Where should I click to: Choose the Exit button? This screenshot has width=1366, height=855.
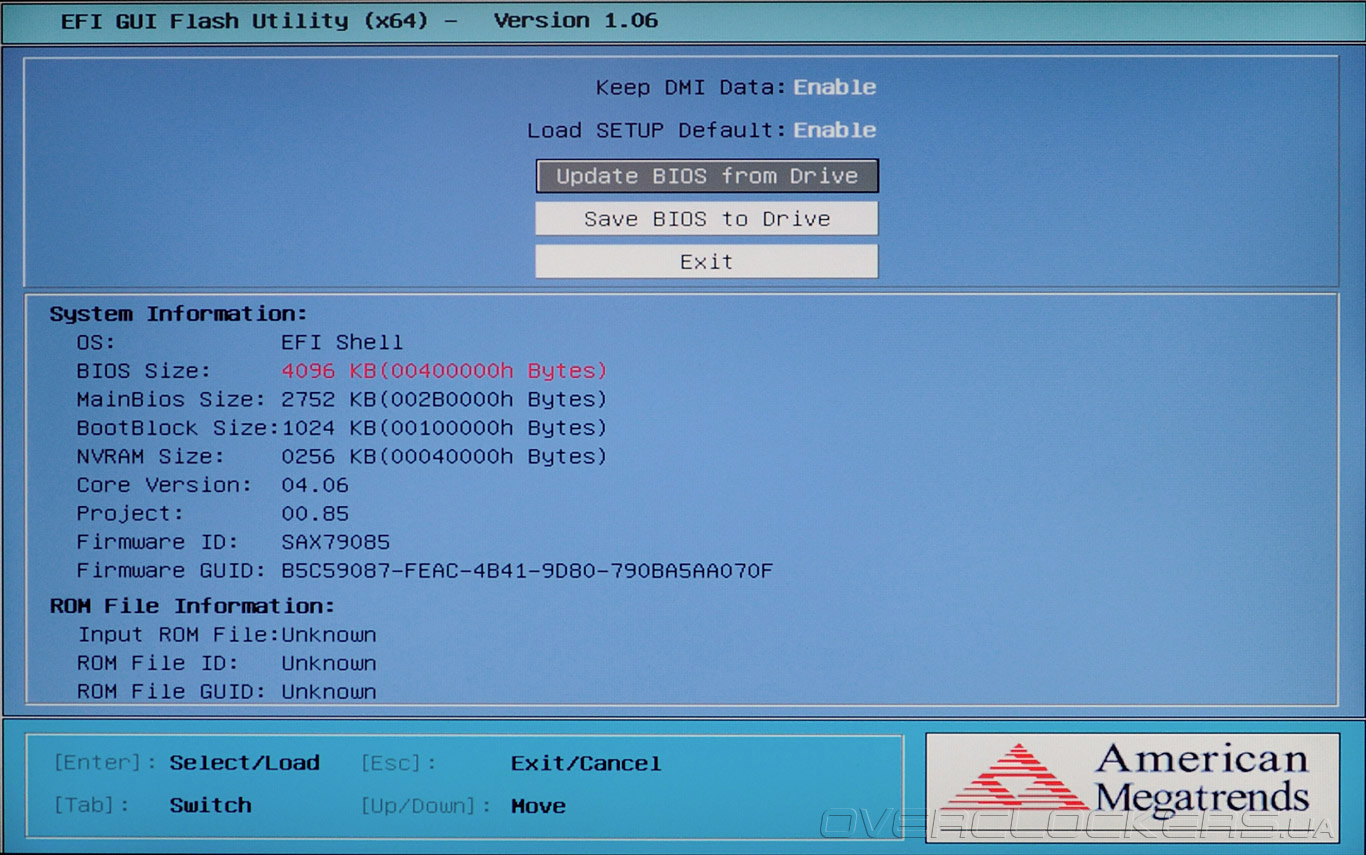pyautogui.click(x=707, y=262)
